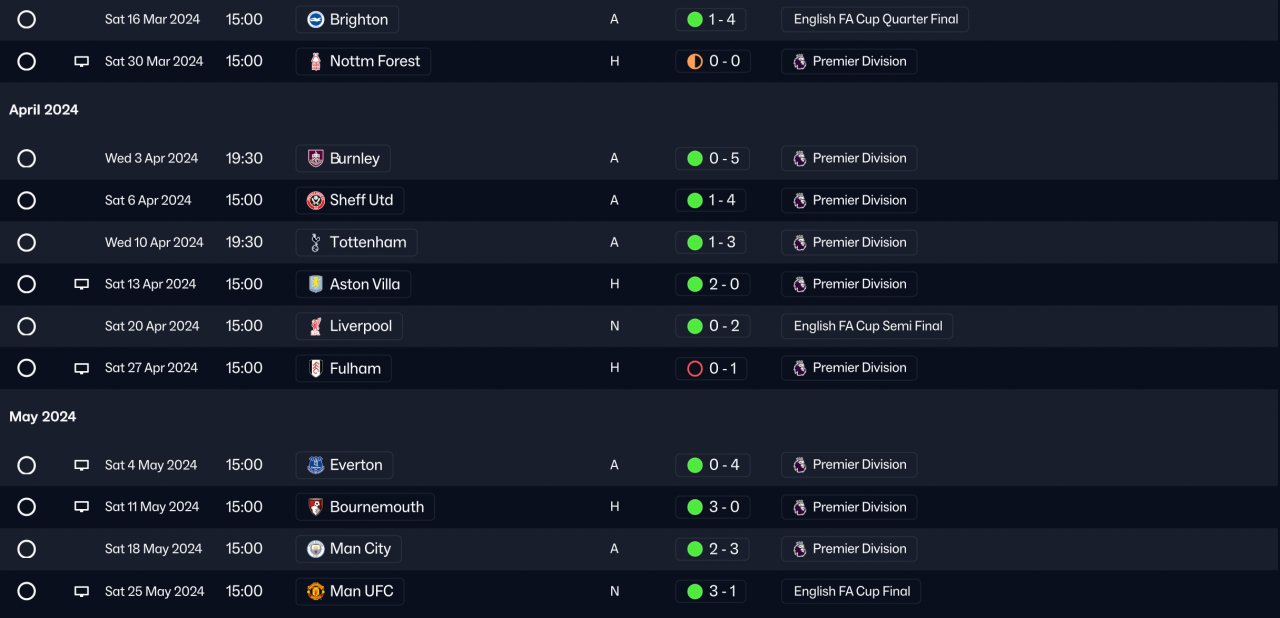The height and width of the screenshot is (618, 1280).
Task: Click the Aston Villa crest icon
Action: click(x=316, y=284)
